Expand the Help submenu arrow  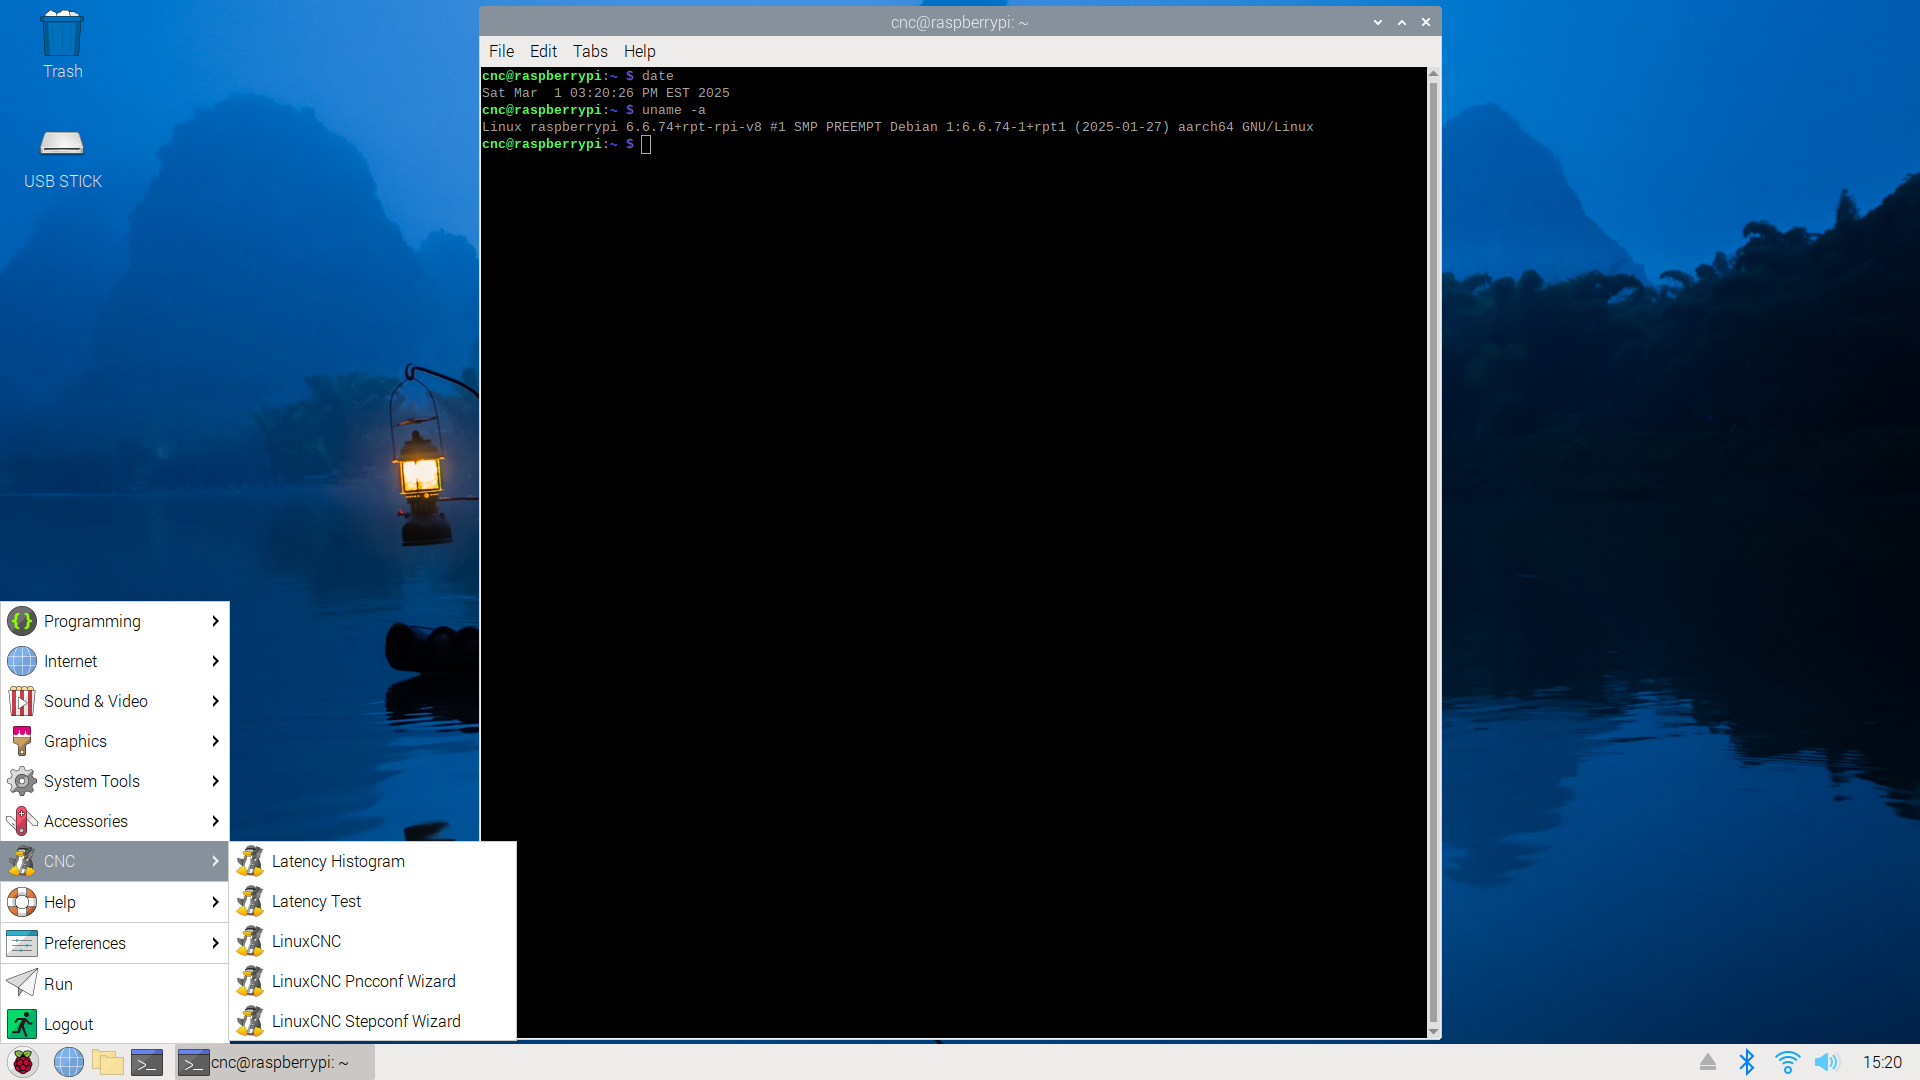pos(215,902)
